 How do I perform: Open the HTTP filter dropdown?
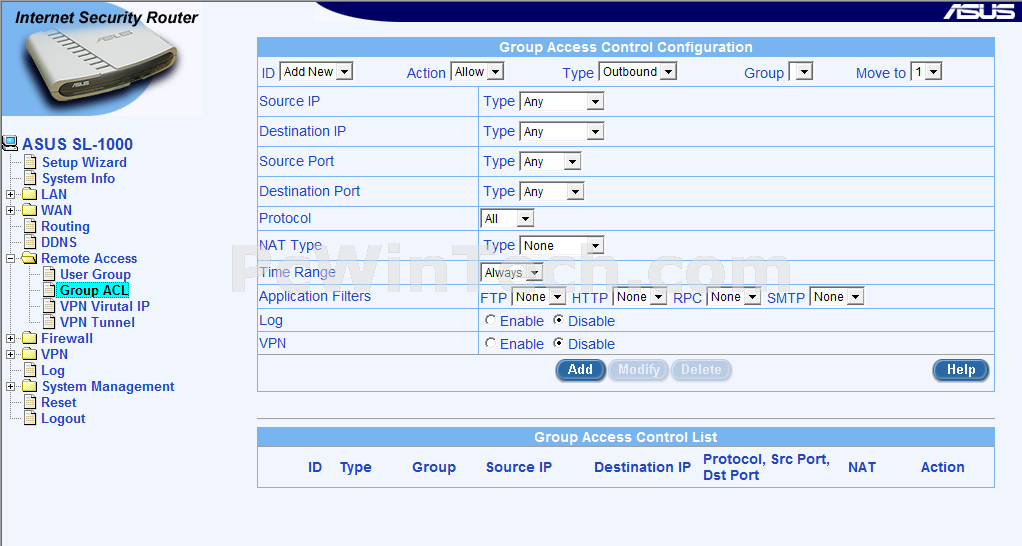pos(640,297)
